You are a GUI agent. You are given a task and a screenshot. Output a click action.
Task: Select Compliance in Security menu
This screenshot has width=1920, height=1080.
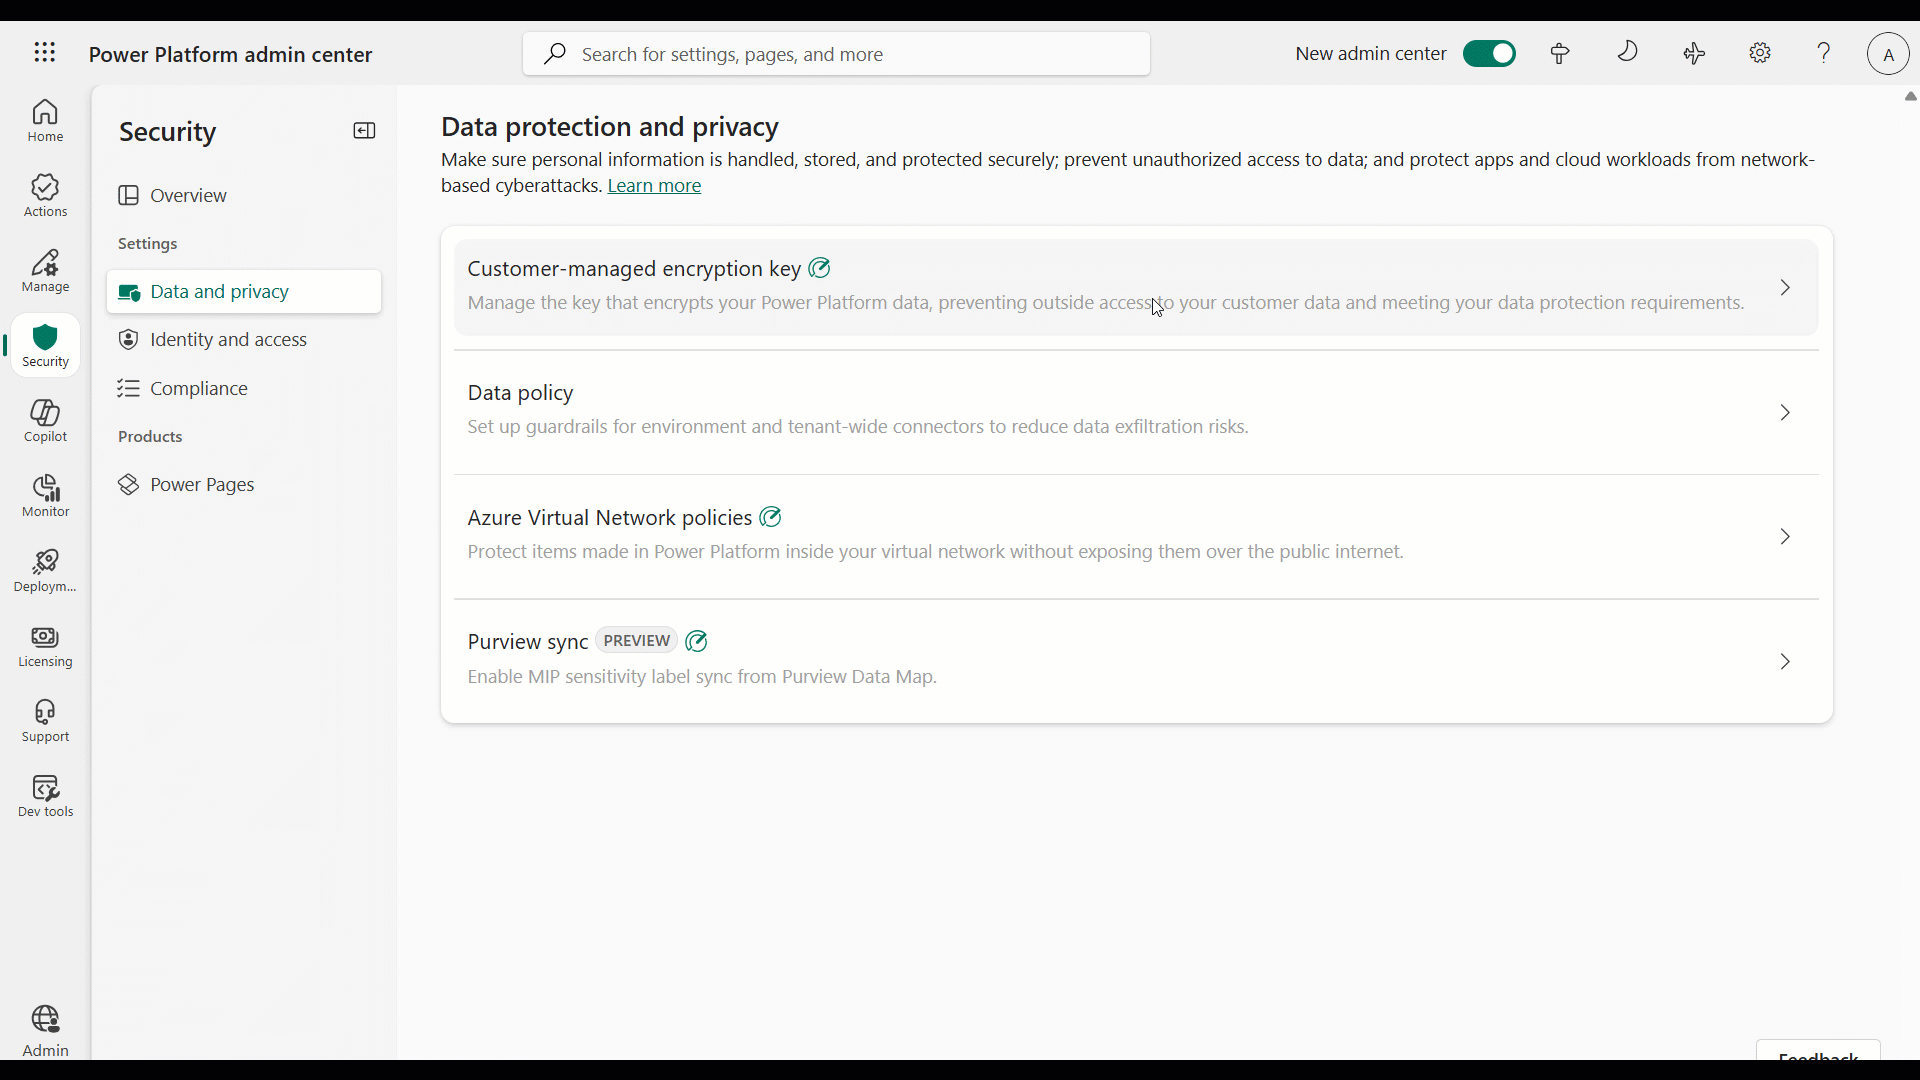199,389
